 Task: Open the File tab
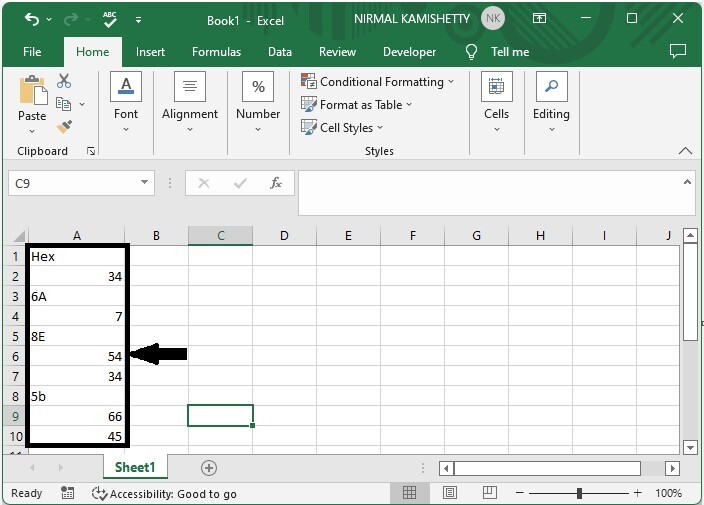click(32, 52)
